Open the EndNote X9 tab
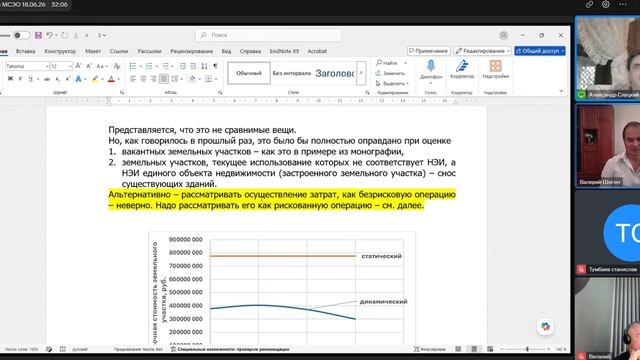Screen dimensions: 640x360 [x=284, y=51]
